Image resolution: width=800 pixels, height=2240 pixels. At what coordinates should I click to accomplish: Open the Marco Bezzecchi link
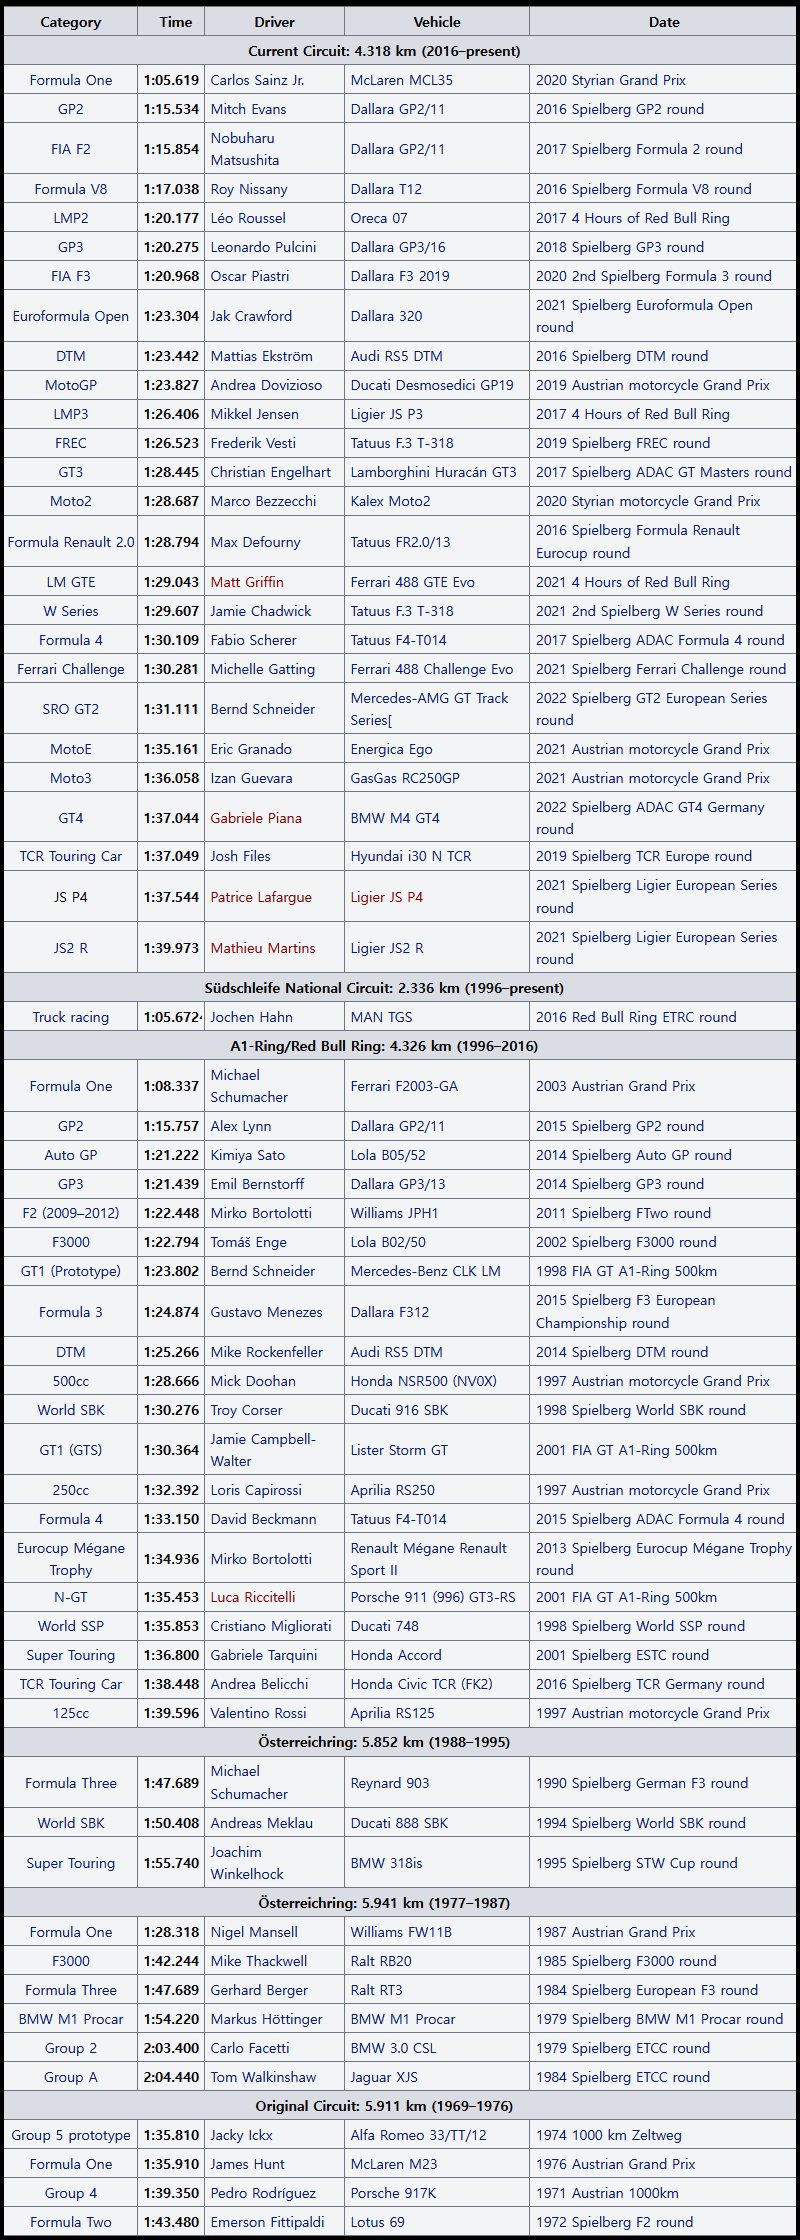pyautogui.click(x=263, y=501)
